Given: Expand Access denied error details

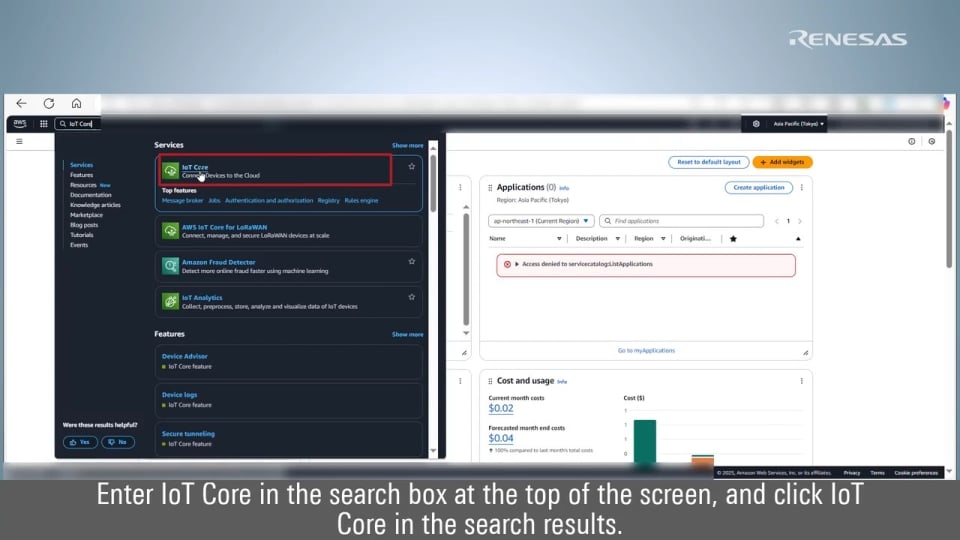Looking at the screenshot, I should pyautogui.click(x=517, y=264).
